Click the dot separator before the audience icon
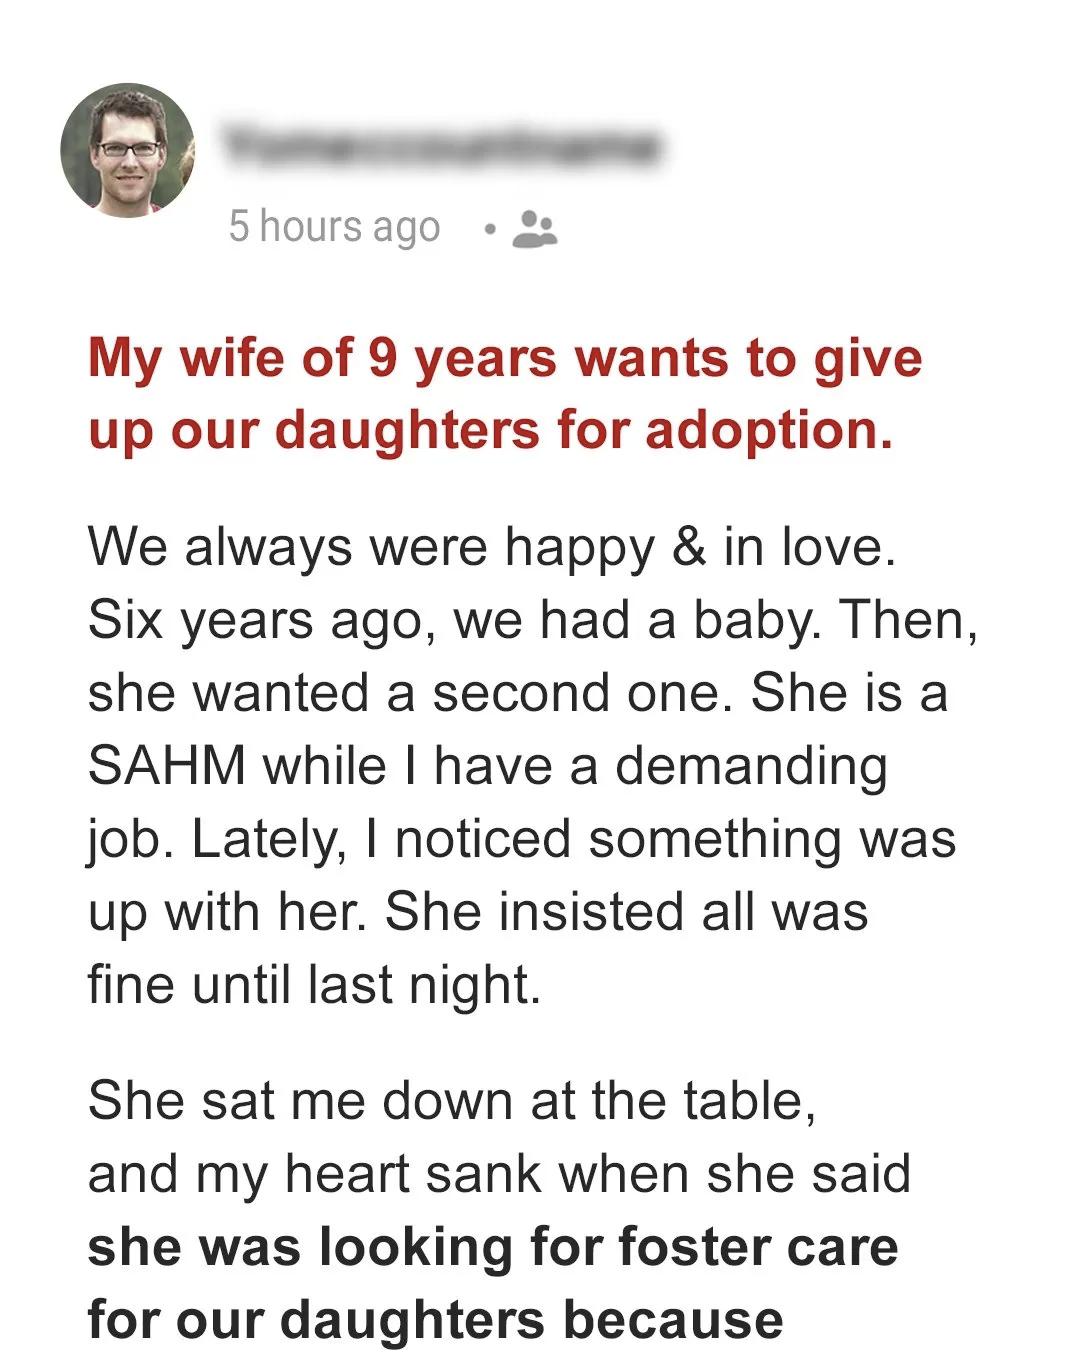The image size is (1080, 1350). pyautogui.click(x=489, y=229)
